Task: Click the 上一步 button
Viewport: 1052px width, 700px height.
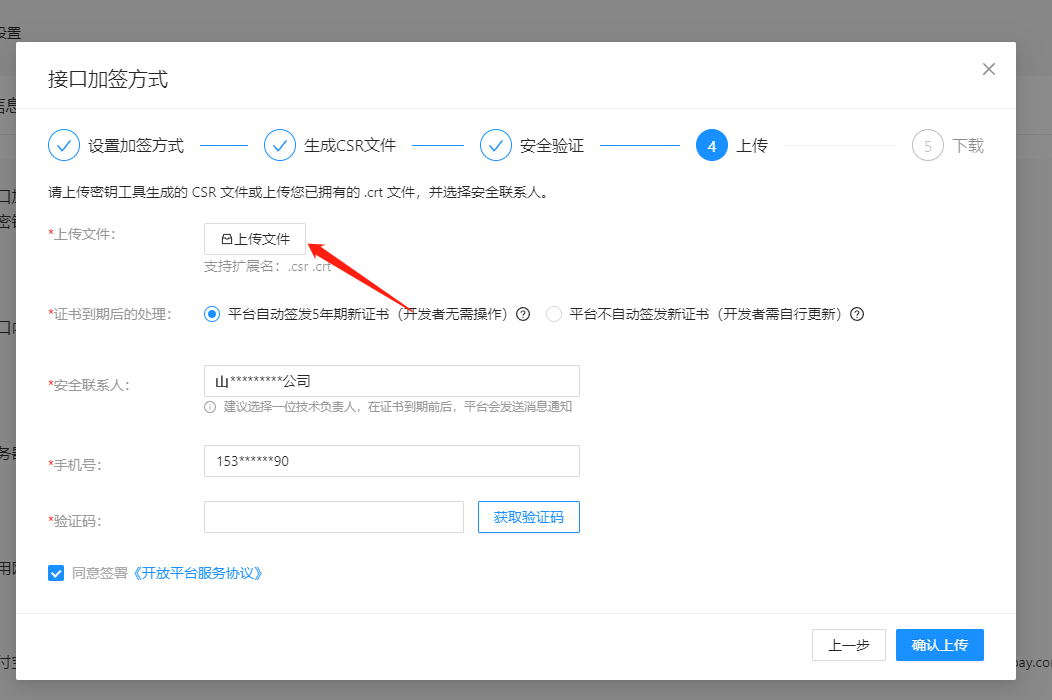Action: [849, 645]
